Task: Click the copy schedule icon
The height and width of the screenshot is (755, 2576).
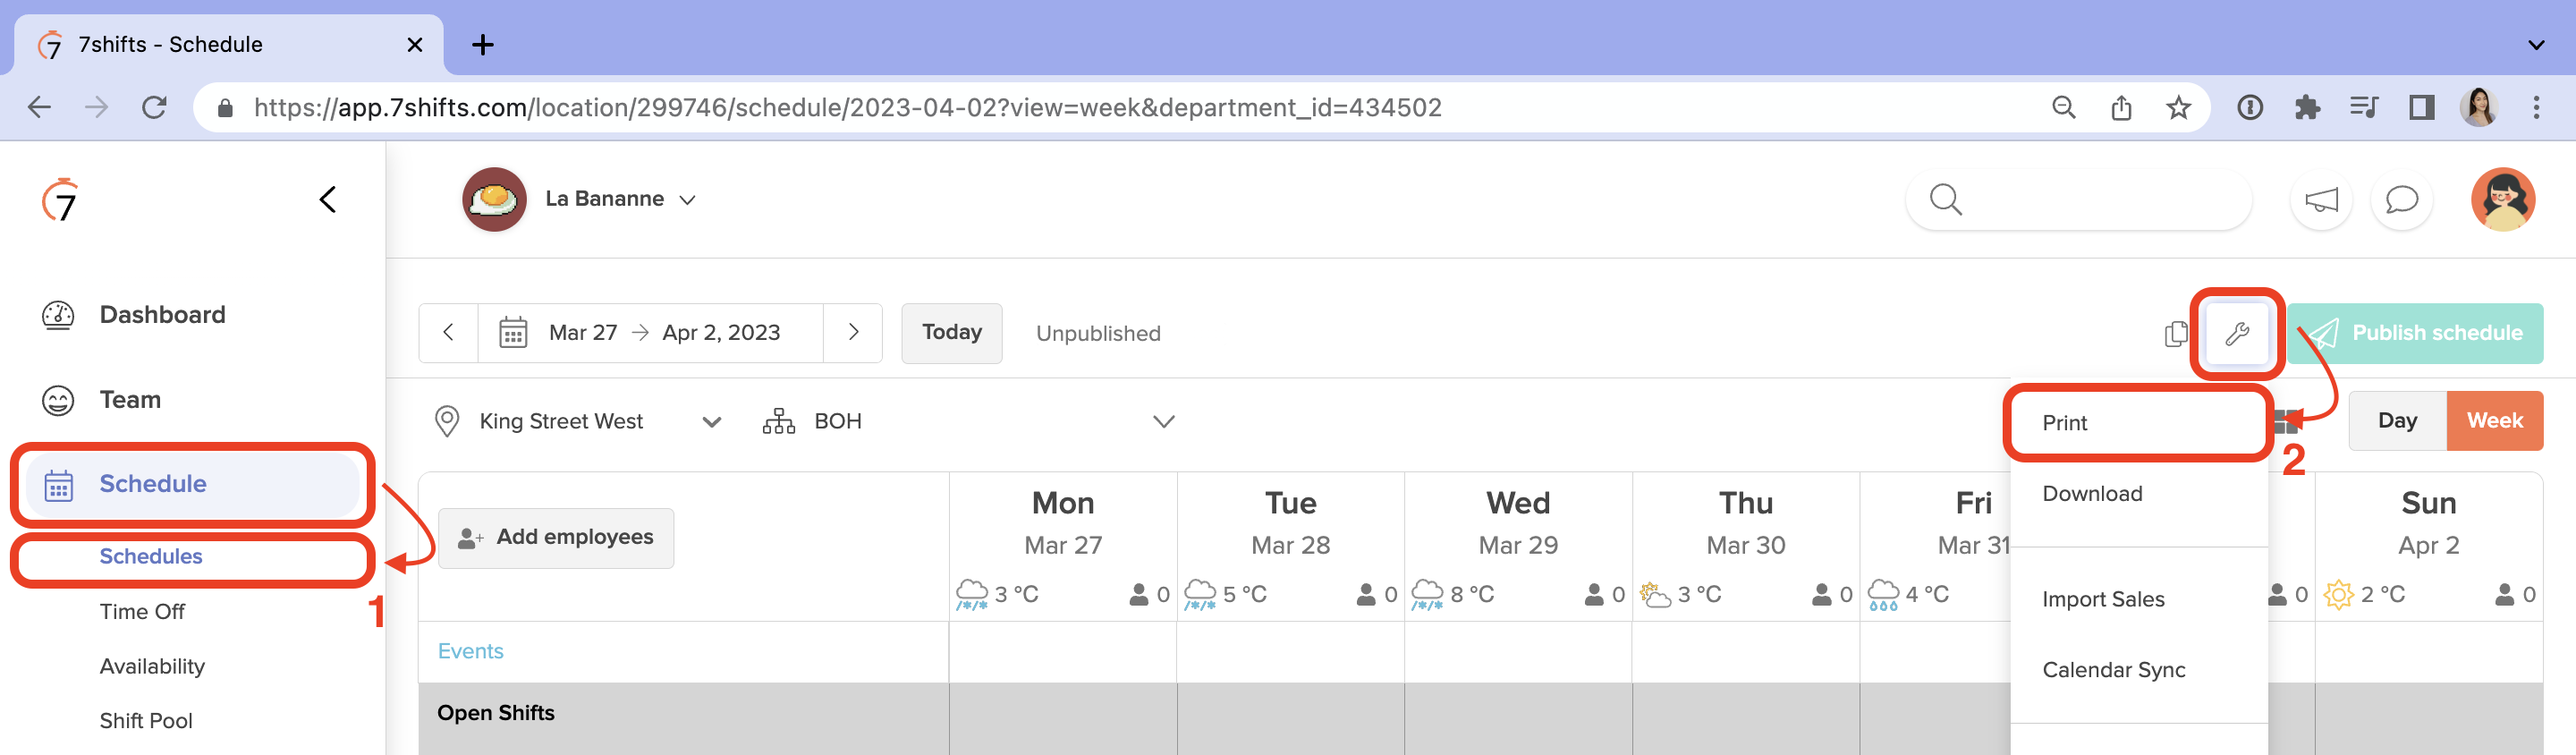Action: click(x=2175, y=333)
